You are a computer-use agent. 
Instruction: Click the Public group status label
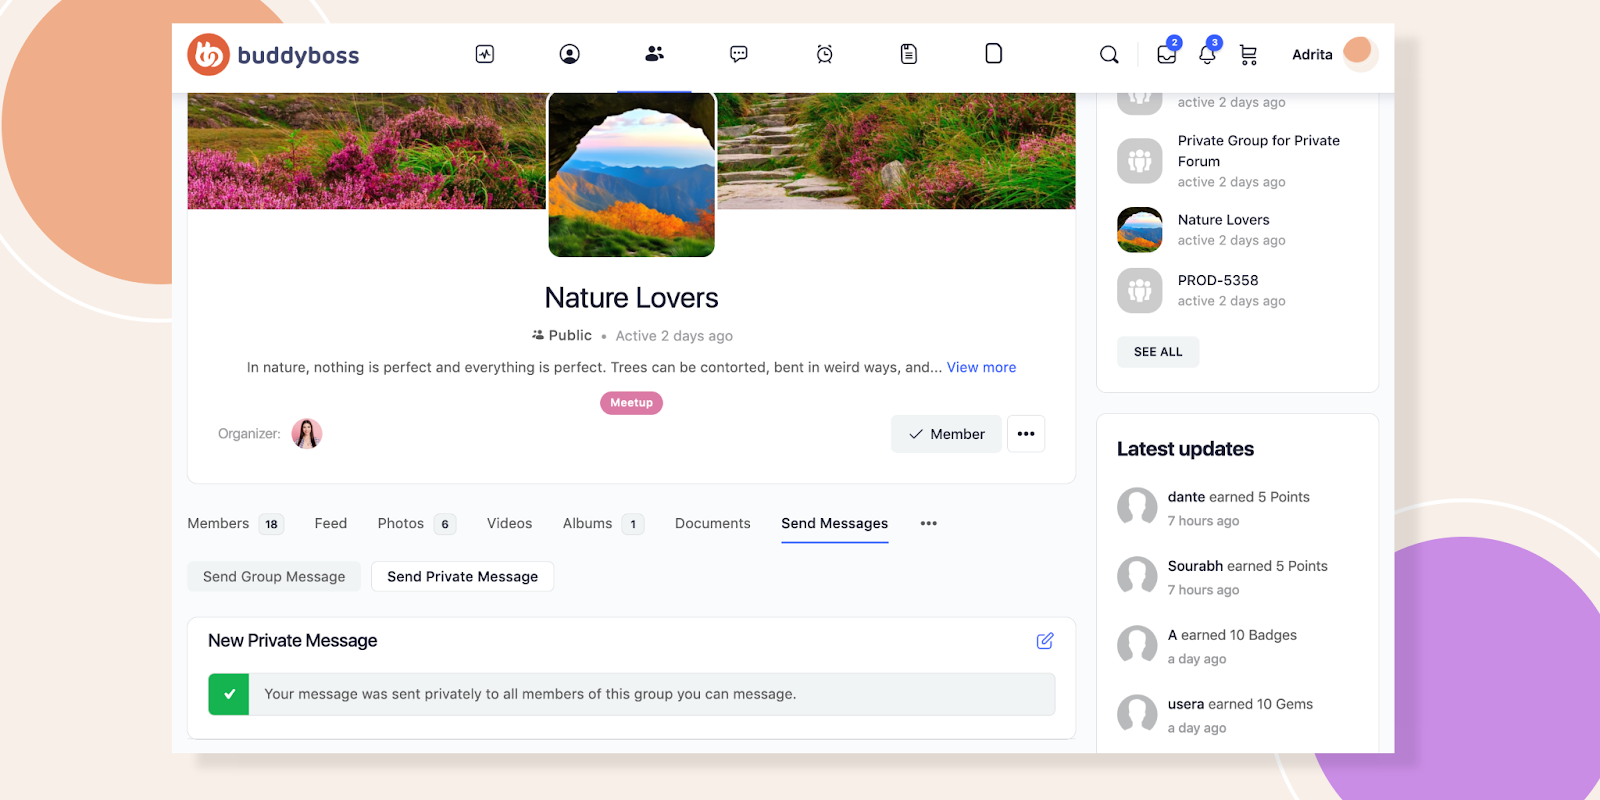(562, 336)
